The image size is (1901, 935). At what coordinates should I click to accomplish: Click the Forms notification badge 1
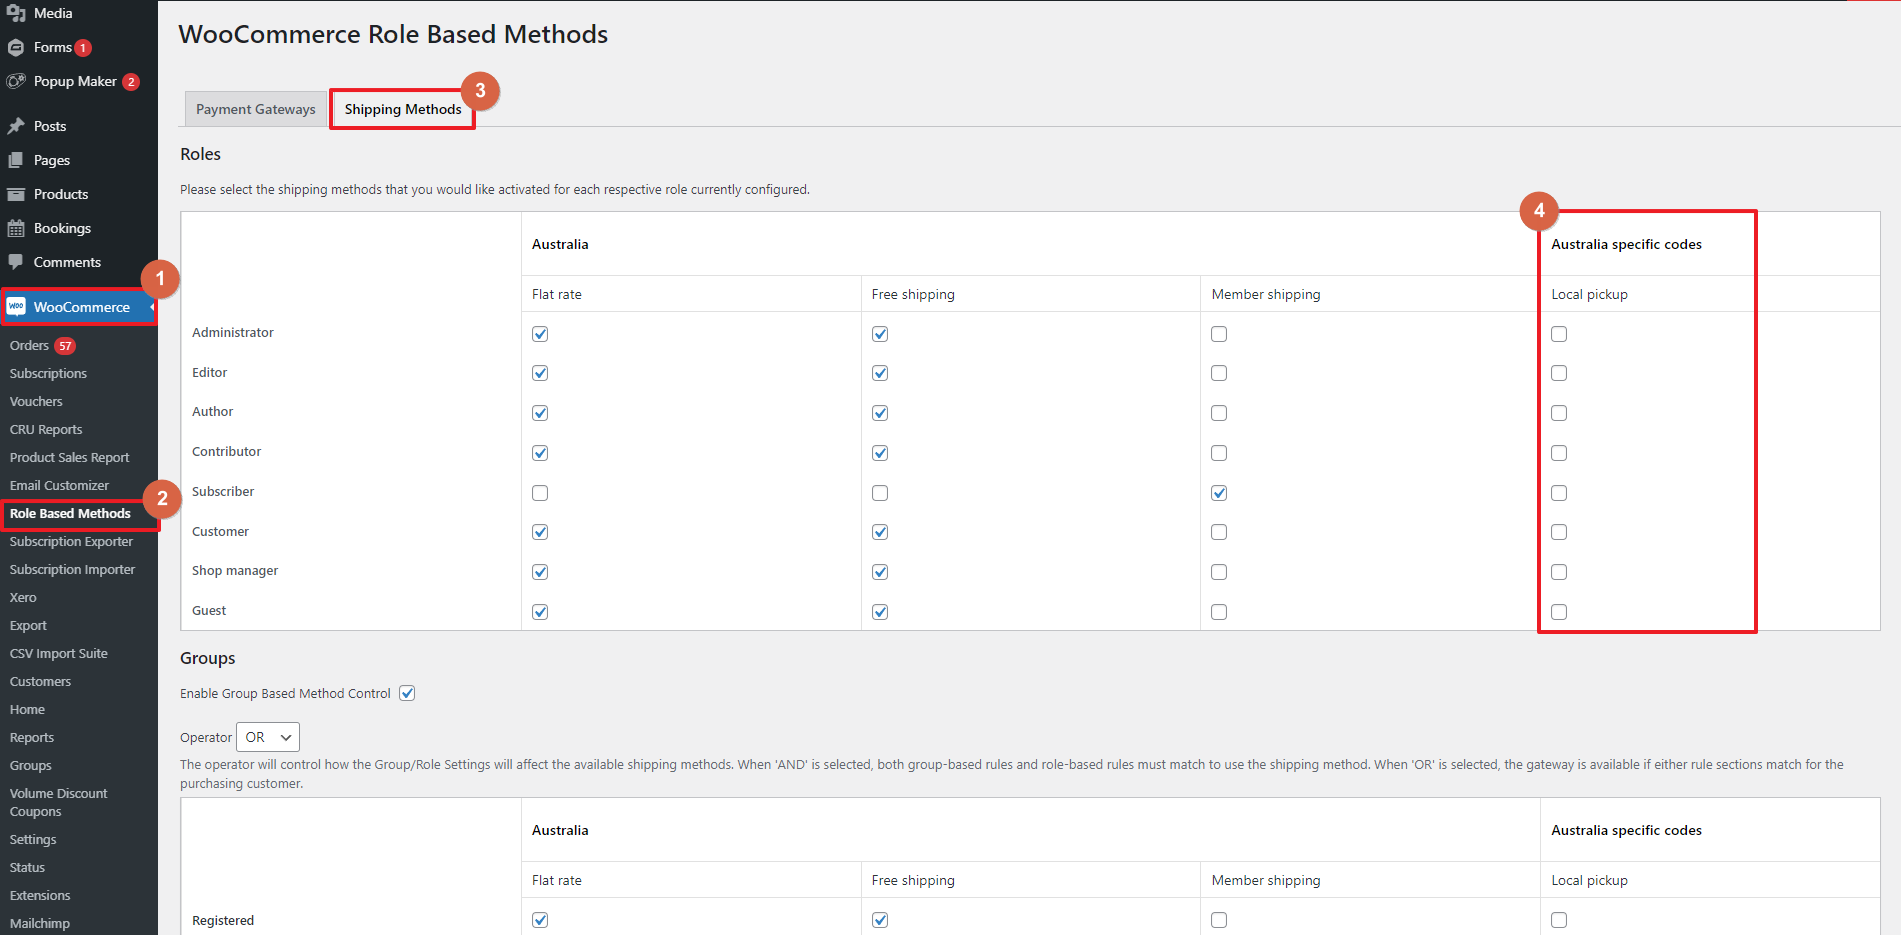point(83,48)
